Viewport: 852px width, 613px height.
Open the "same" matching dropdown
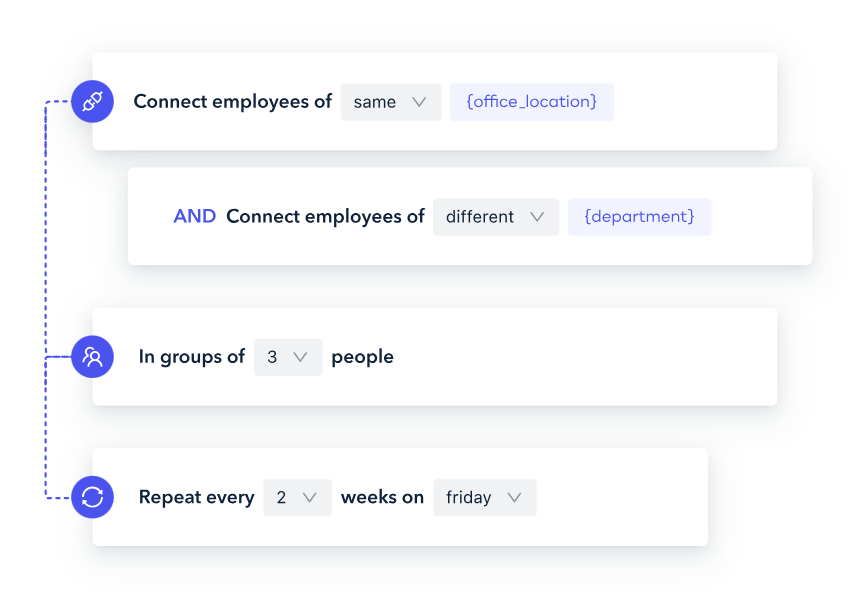390,101
